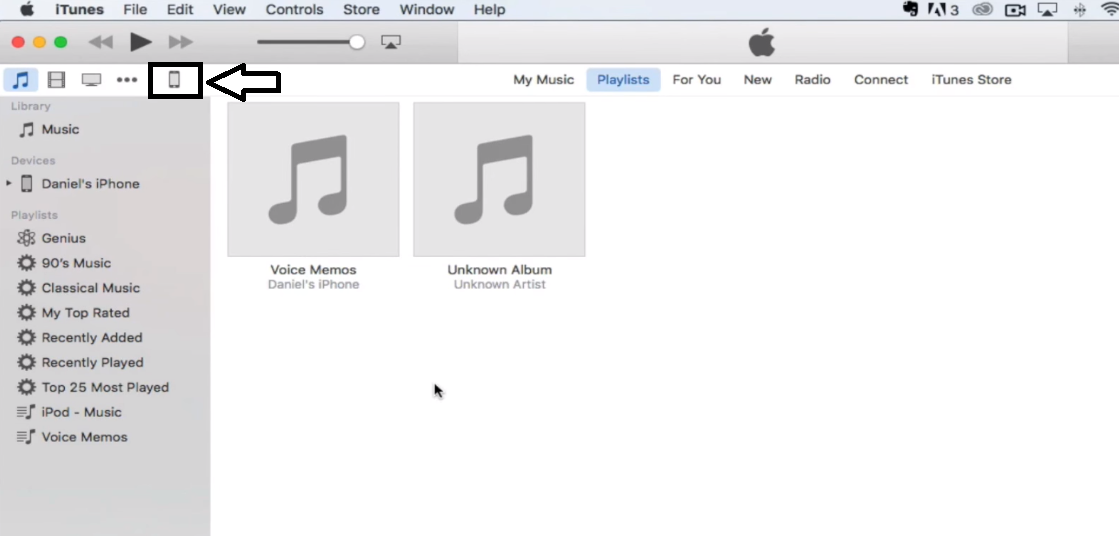Click the genius atom icon
The width and height of the screenshot is (1119, 536).
click(x=26, y=238)
